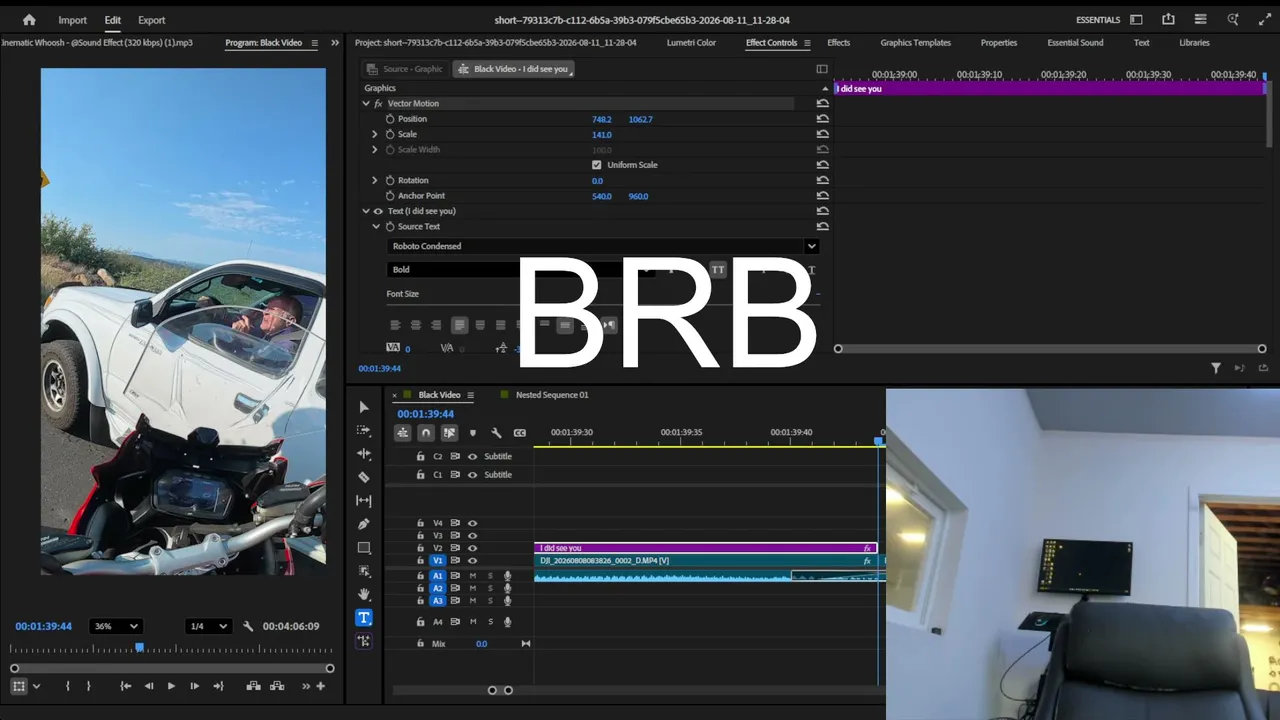Open the Libraries panel tab
Image resolution: width=1280 pixels, height=720 pixels.
click(1194, 43)
